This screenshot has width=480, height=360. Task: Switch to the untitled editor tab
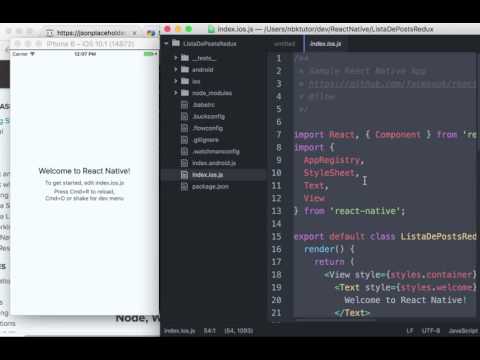284,44
